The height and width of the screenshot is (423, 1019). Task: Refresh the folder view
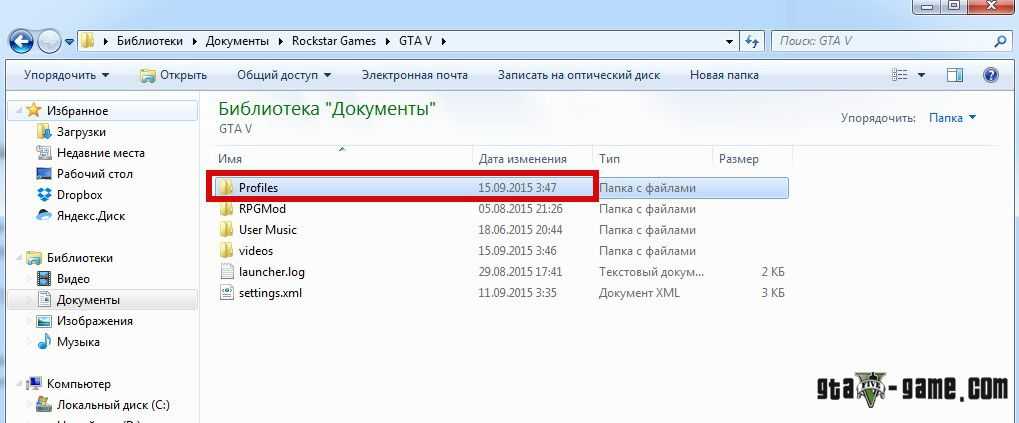752,42
